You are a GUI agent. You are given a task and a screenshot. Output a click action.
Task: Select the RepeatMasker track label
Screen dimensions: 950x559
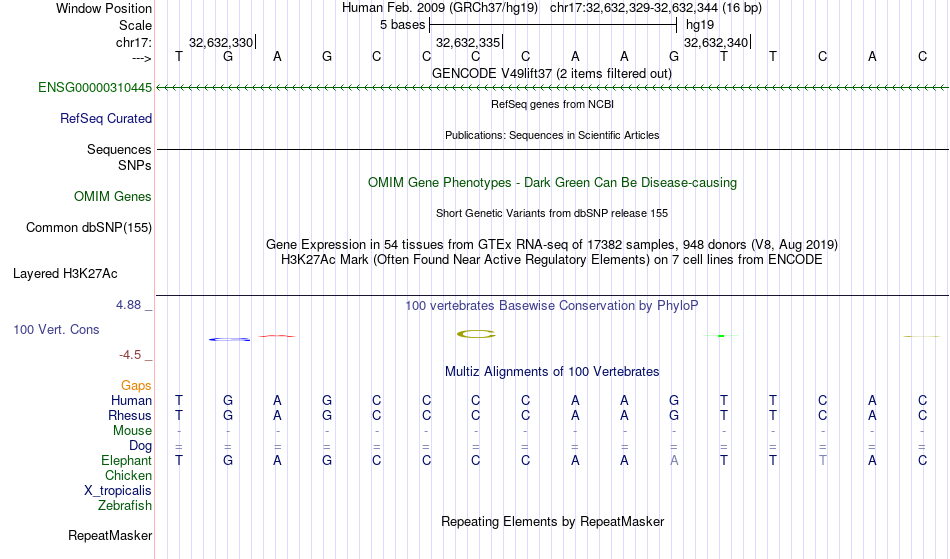110,535
